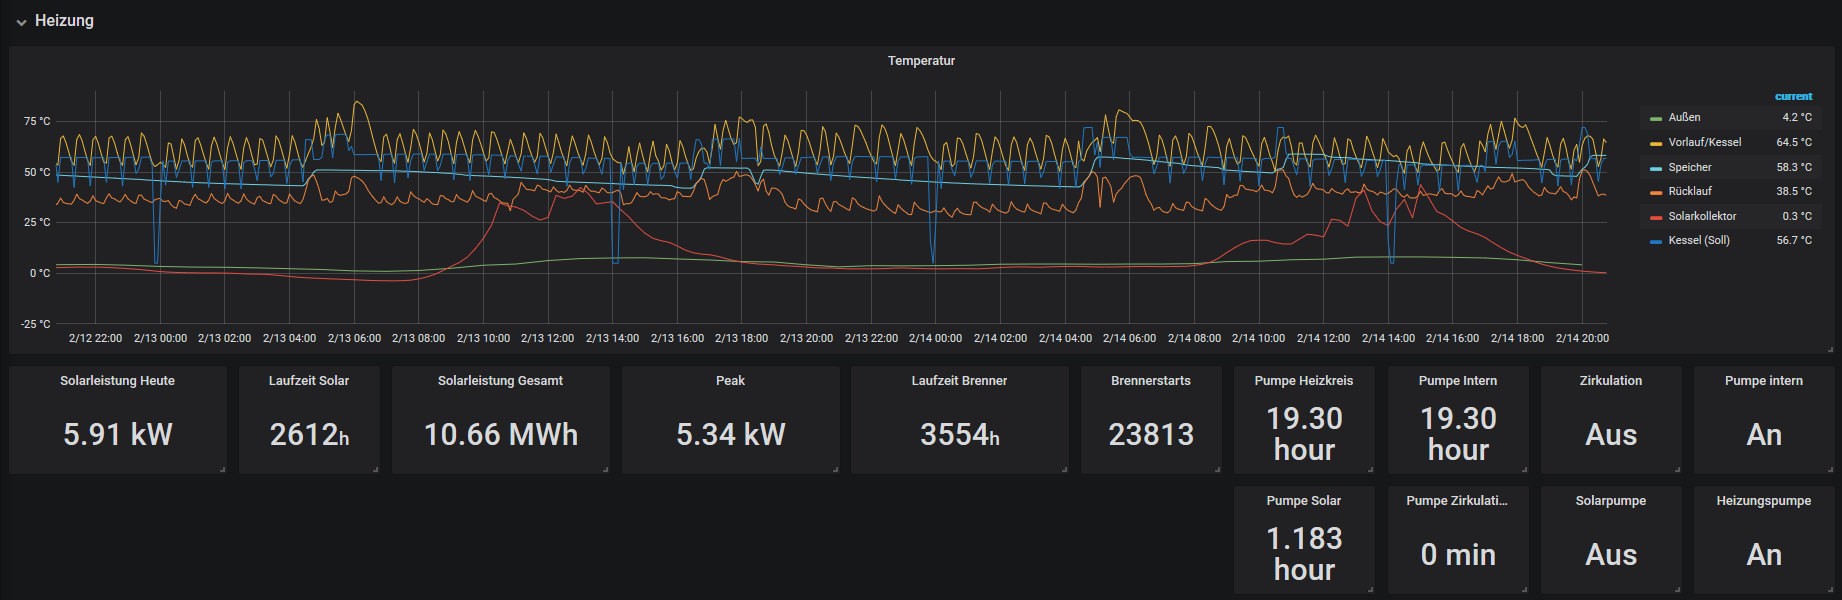Open the Pumpe Heizkreis panel title

1304,381
